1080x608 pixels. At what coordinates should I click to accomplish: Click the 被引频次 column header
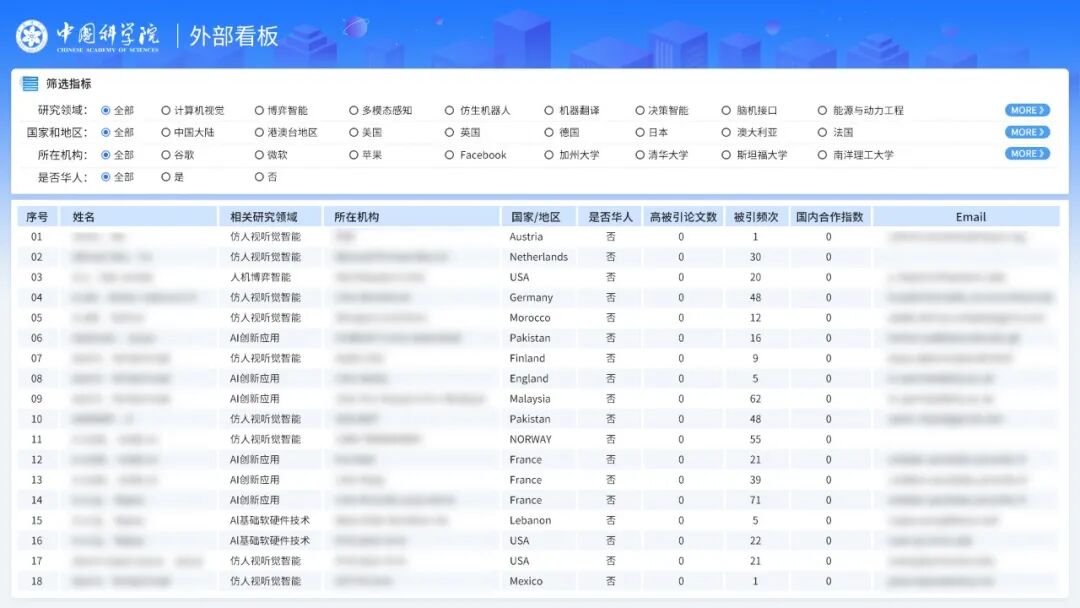point(758,216)
